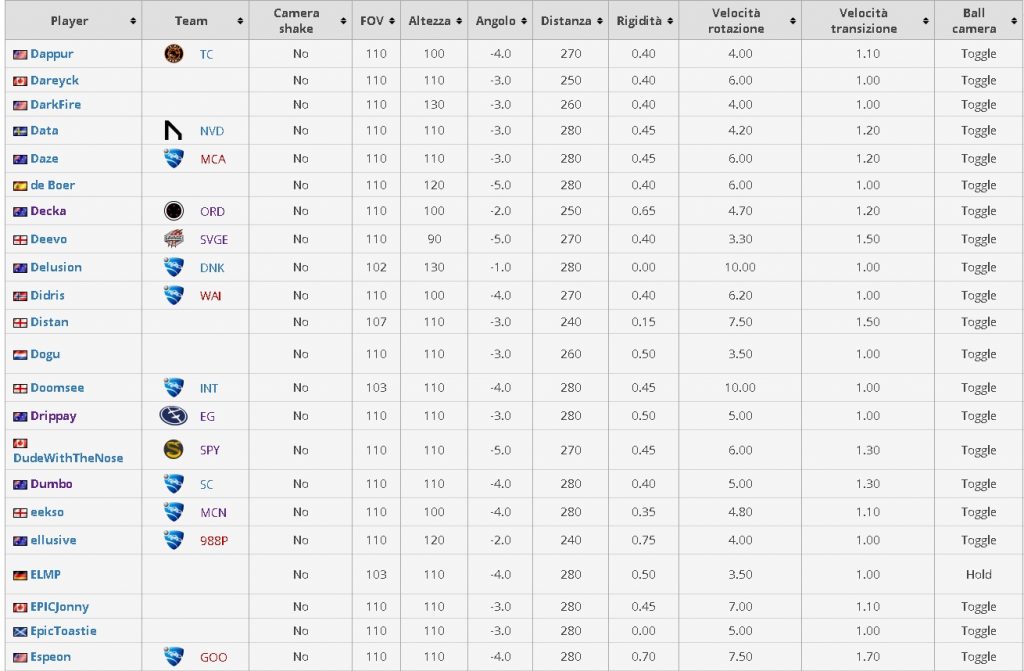Sort table by Player column arrows
Viewport: 1024px width, 671px height.
tap(133, 21)
